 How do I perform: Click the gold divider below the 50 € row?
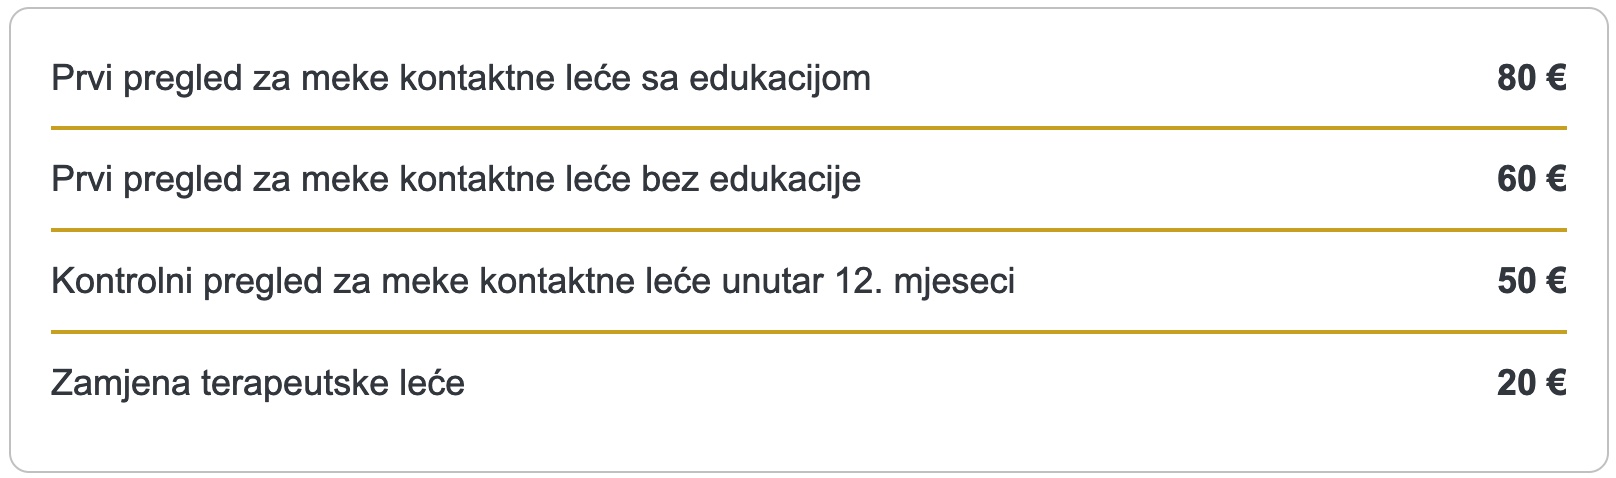click(808, 332)
